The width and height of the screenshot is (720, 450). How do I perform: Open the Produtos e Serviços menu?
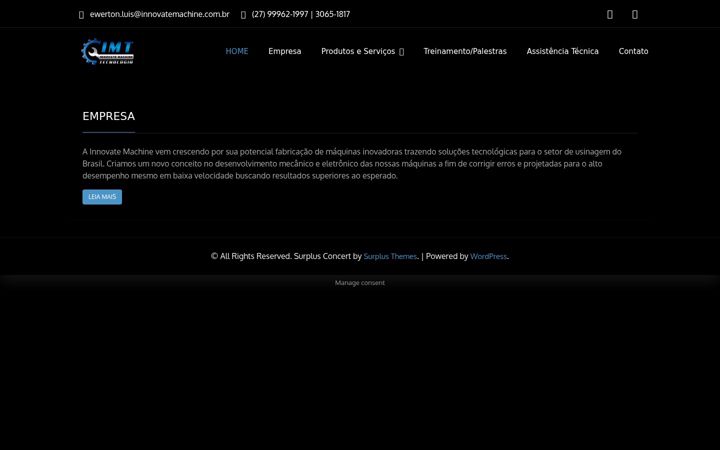click(358, 51)
